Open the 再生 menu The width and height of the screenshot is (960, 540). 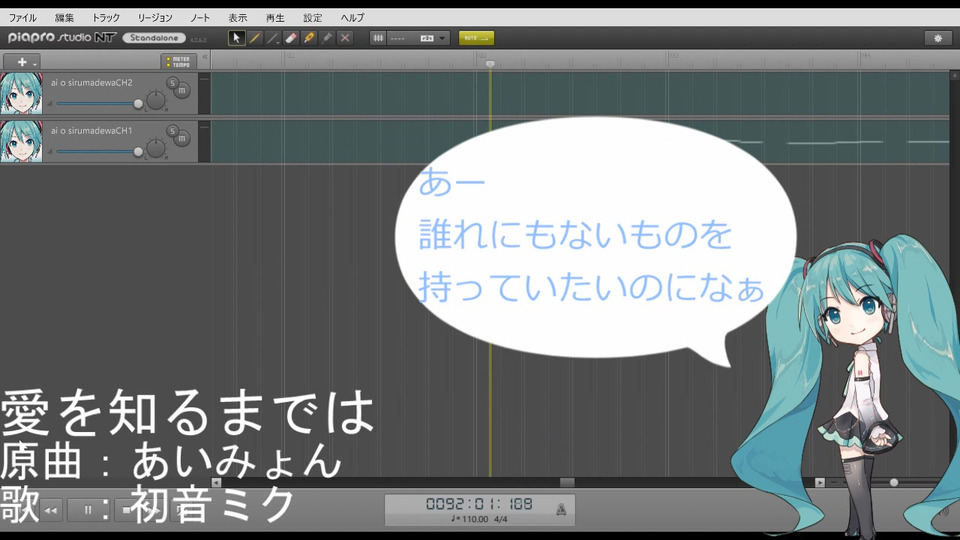click(275, 18)
